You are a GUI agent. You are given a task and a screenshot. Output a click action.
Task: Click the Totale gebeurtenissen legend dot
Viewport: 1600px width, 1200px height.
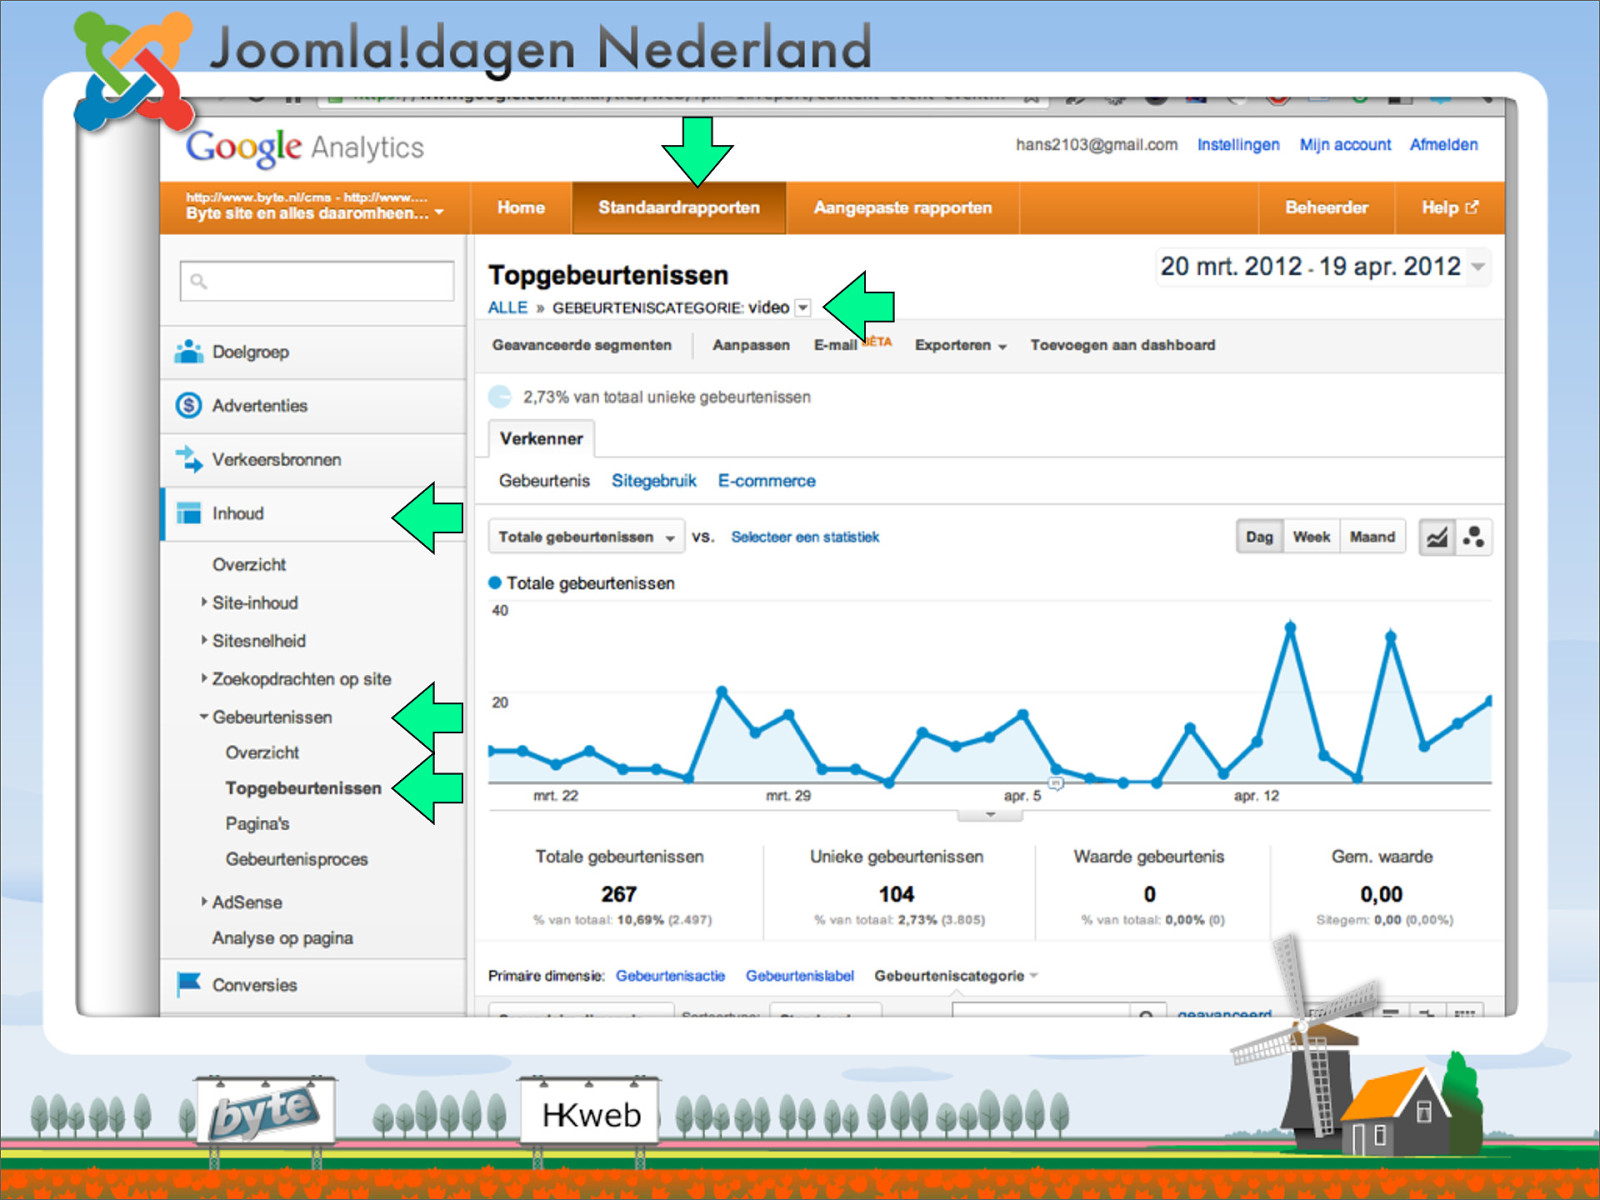[x=494, y=583]
